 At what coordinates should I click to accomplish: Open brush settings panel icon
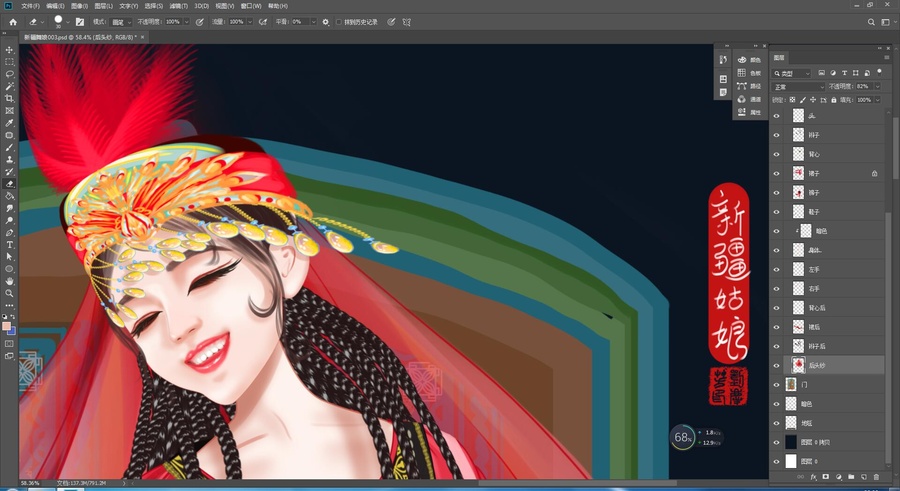tap(80, 22)
